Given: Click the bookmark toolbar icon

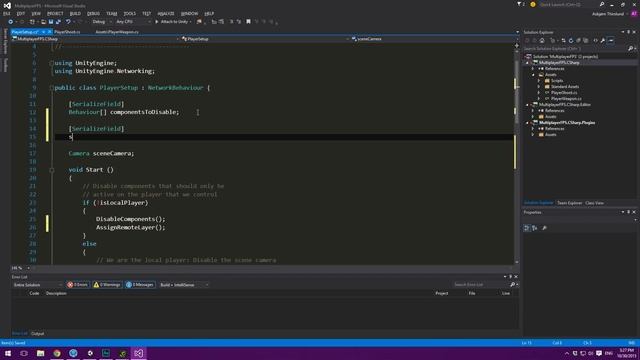Looking at the screenshot, I should point(248,22).
